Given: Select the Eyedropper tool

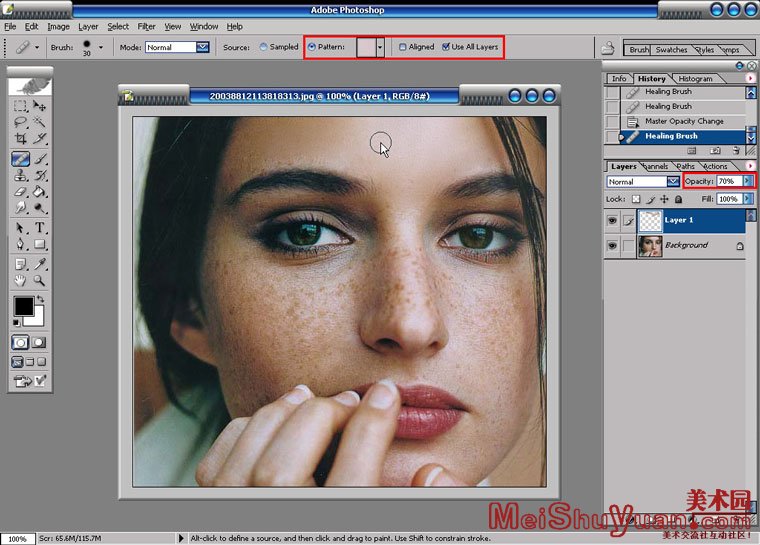Looking at the screenshot, I should 40,263.
